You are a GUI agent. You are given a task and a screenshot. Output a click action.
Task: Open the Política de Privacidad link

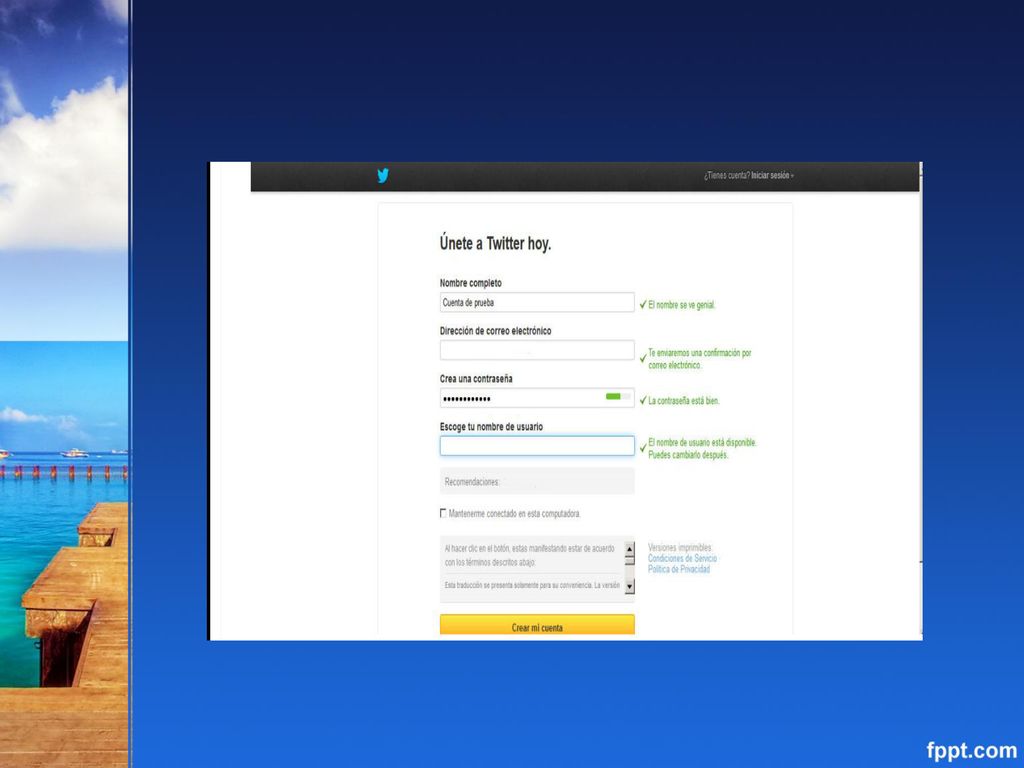pyautogui.click(x=679, y=569)
